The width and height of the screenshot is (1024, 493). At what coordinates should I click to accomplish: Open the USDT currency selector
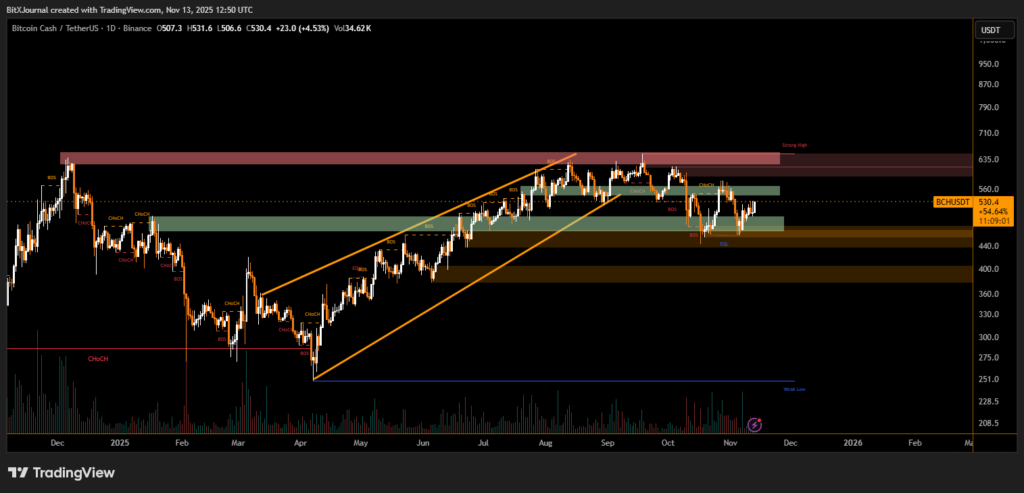[991, 30]
